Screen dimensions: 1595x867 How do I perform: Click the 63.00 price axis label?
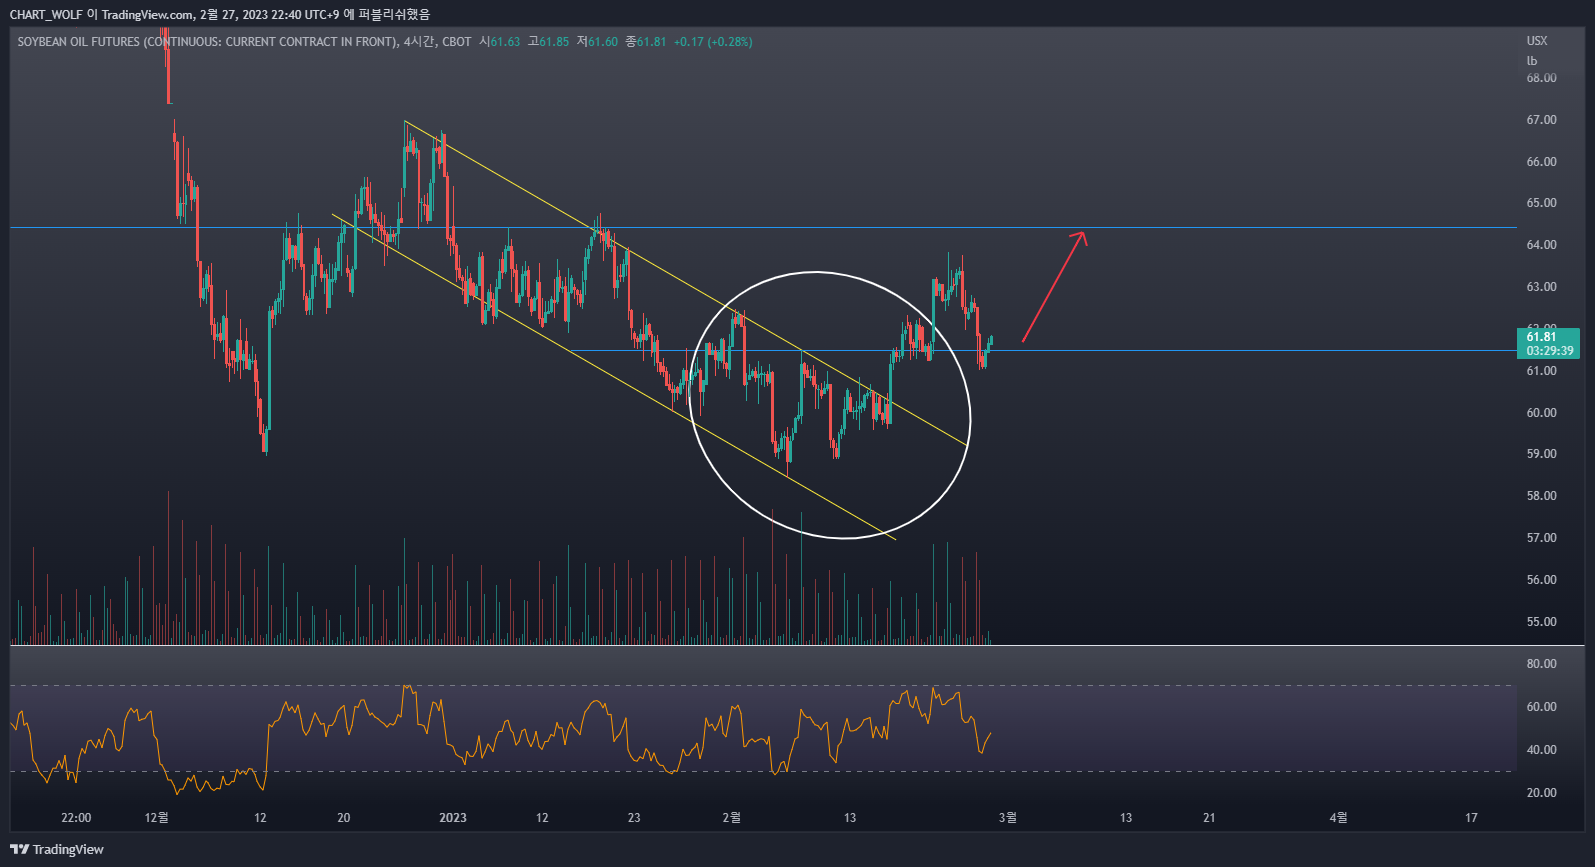[x=1541, y=287]
